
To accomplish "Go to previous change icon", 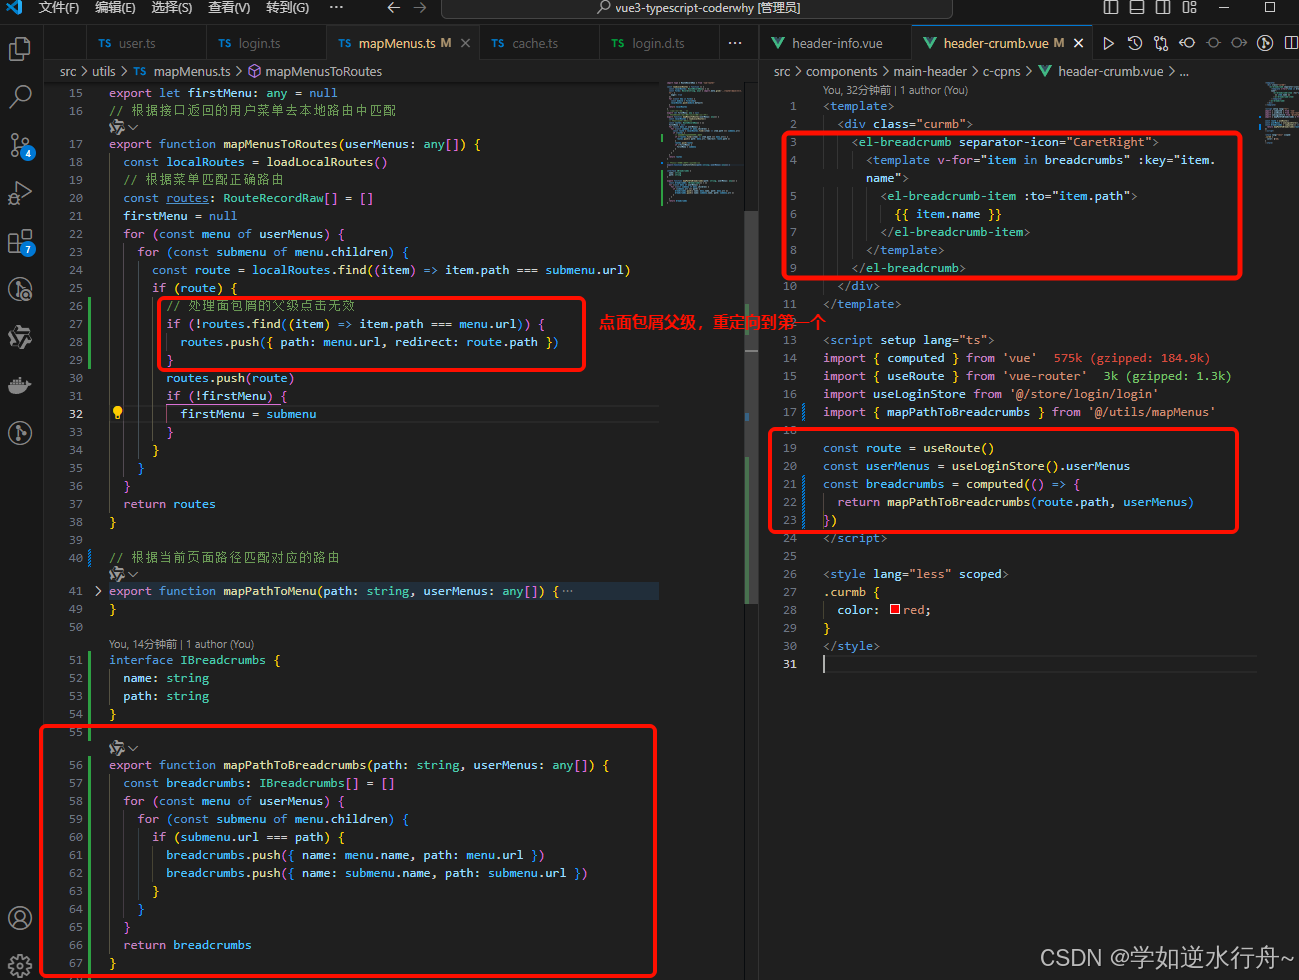I will (x=1187, y=43).
